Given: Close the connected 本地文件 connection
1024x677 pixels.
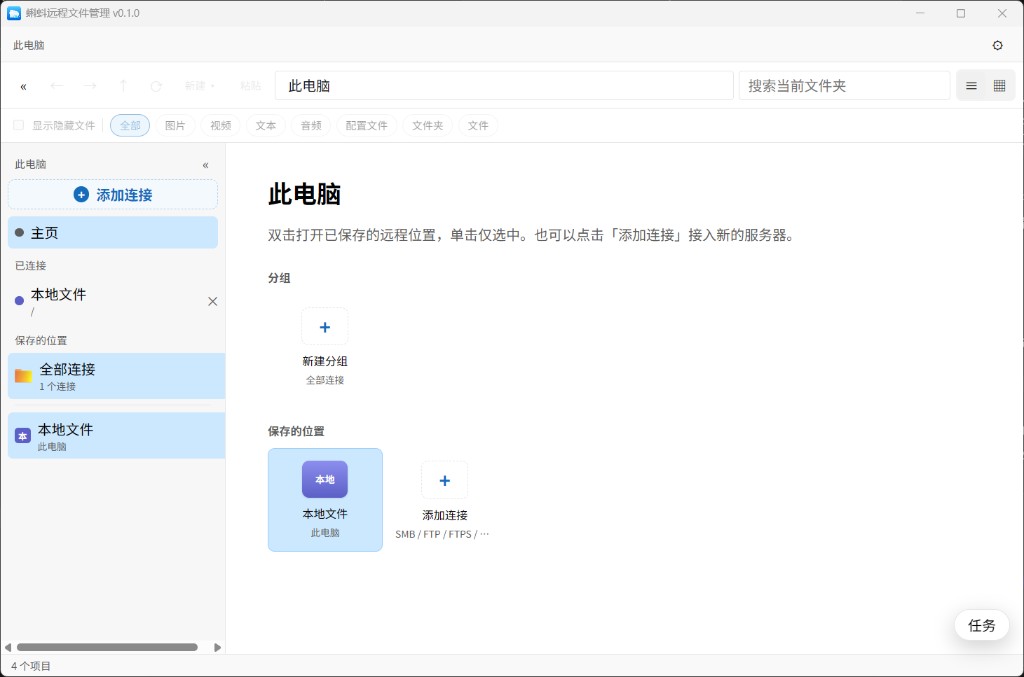Looking at the screenshot, I should pyautogui.click(x=212, y=301).
